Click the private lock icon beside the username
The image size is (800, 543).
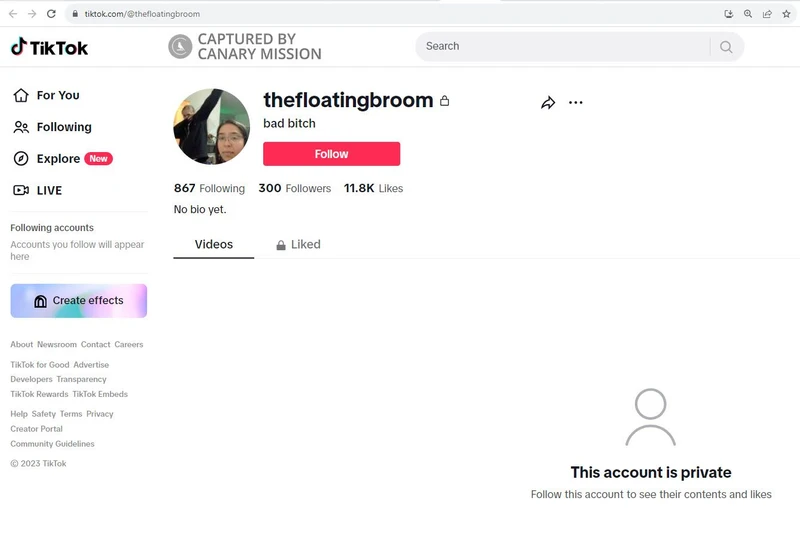point(444,101)
